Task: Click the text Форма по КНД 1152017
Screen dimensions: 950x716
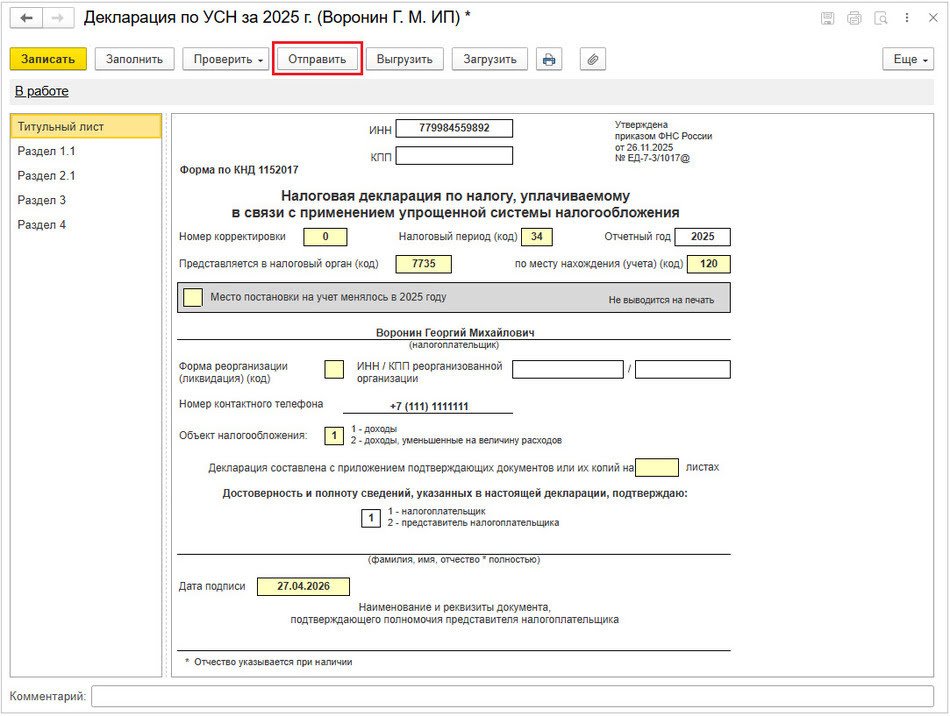Action: point(239,170)
